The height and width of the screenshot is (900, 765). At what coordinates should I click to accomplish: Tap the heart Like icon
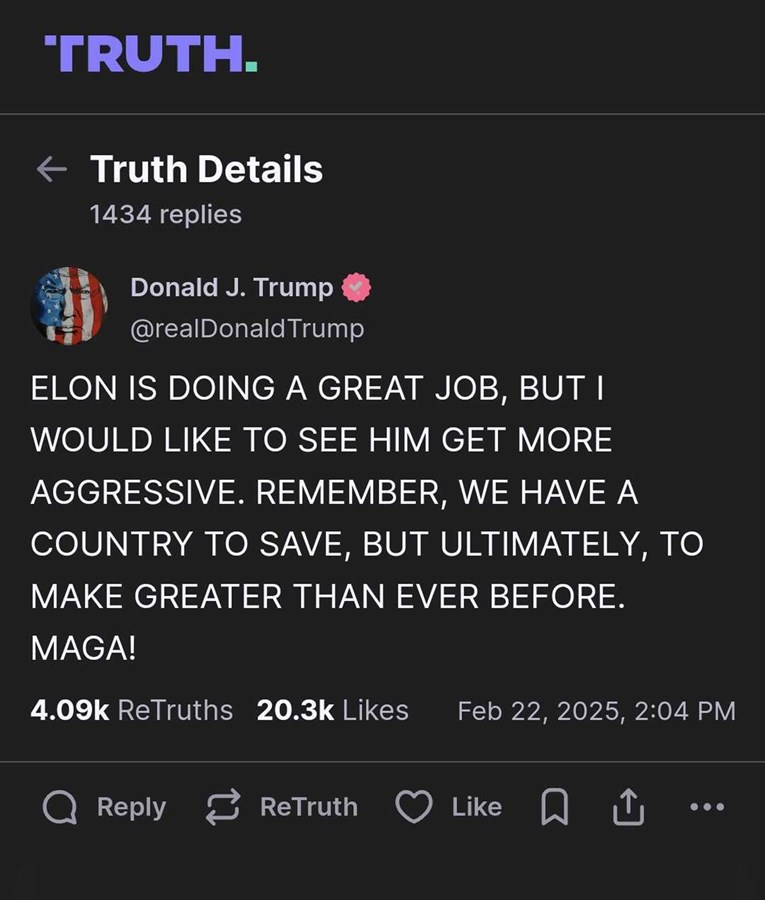pos(414,808)
